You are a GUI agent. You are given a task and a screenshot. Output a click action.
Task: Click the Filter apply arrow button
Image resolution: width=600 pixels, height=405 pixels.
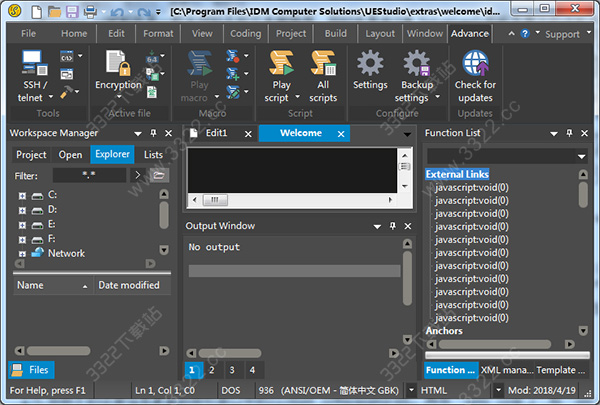pos(138,175)
